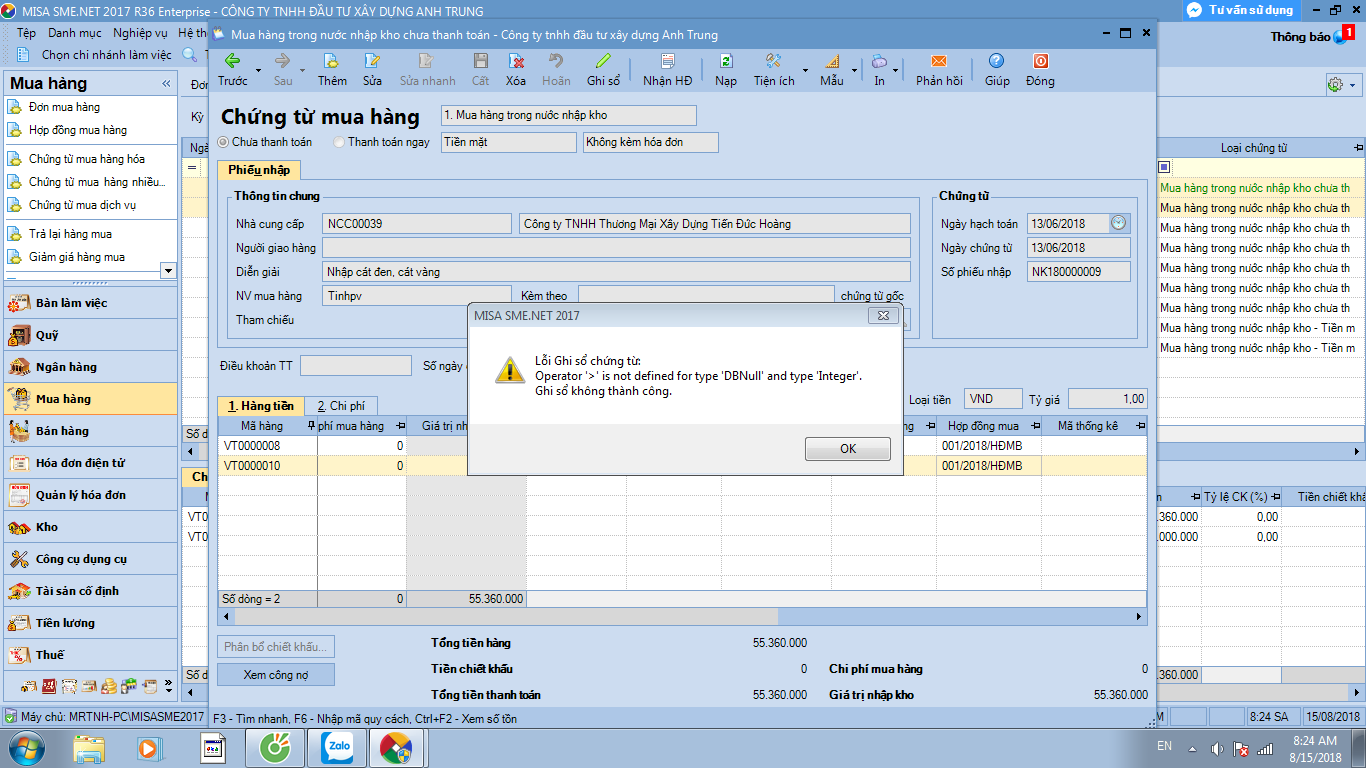Go to Tài sản cố định module
The width and height of the screenshot is (1366, 768).
pos(90,591)
